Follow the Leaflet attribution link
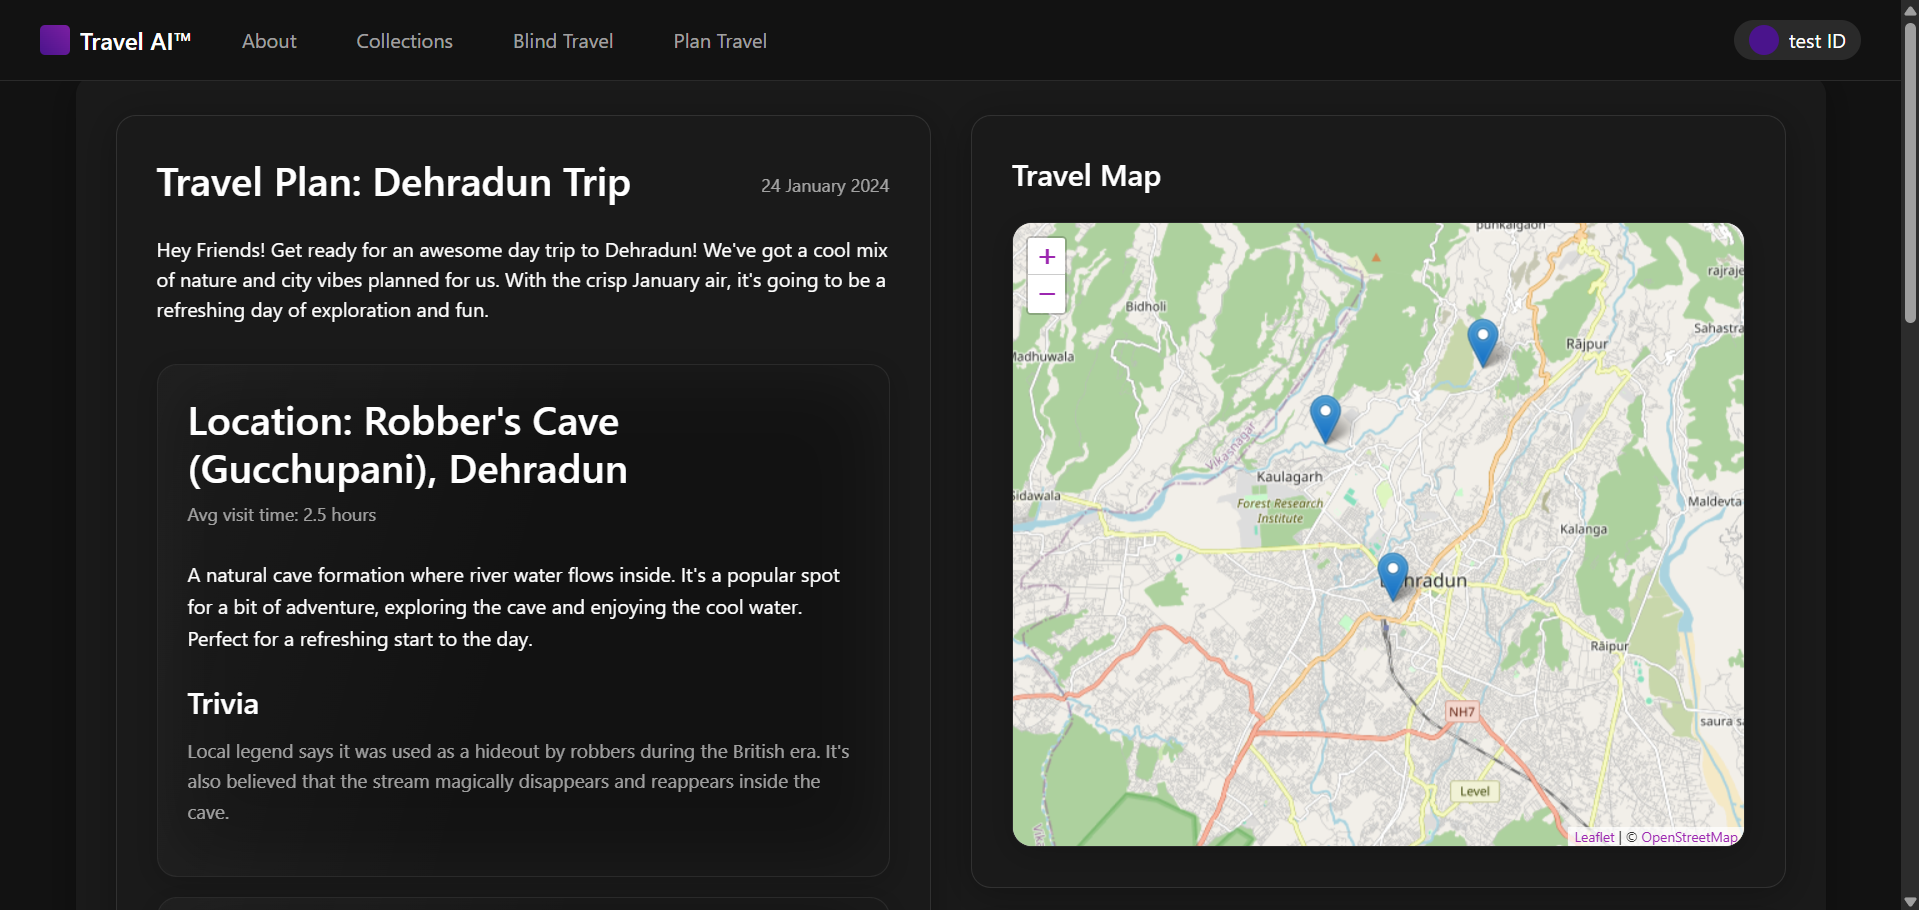The width and height of the screenshot is (1919, 910). click(1594, 837)
